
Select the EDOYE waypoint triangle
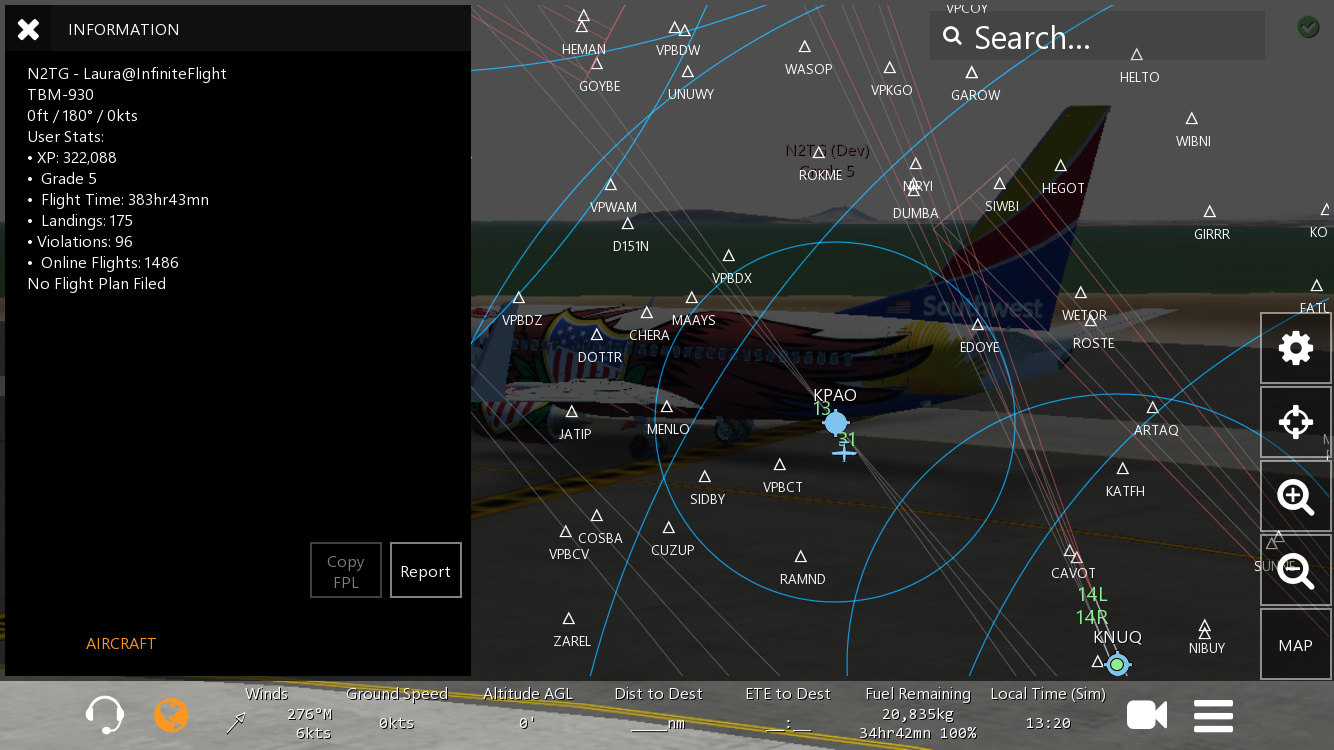pos(978,324)
